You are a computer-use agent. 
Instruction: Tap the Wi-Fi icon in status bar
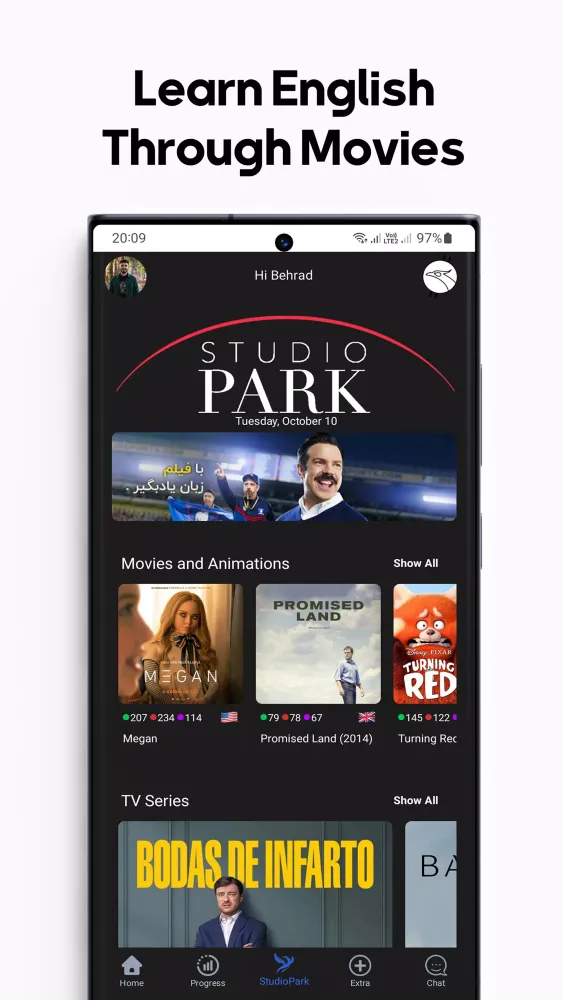360,238
